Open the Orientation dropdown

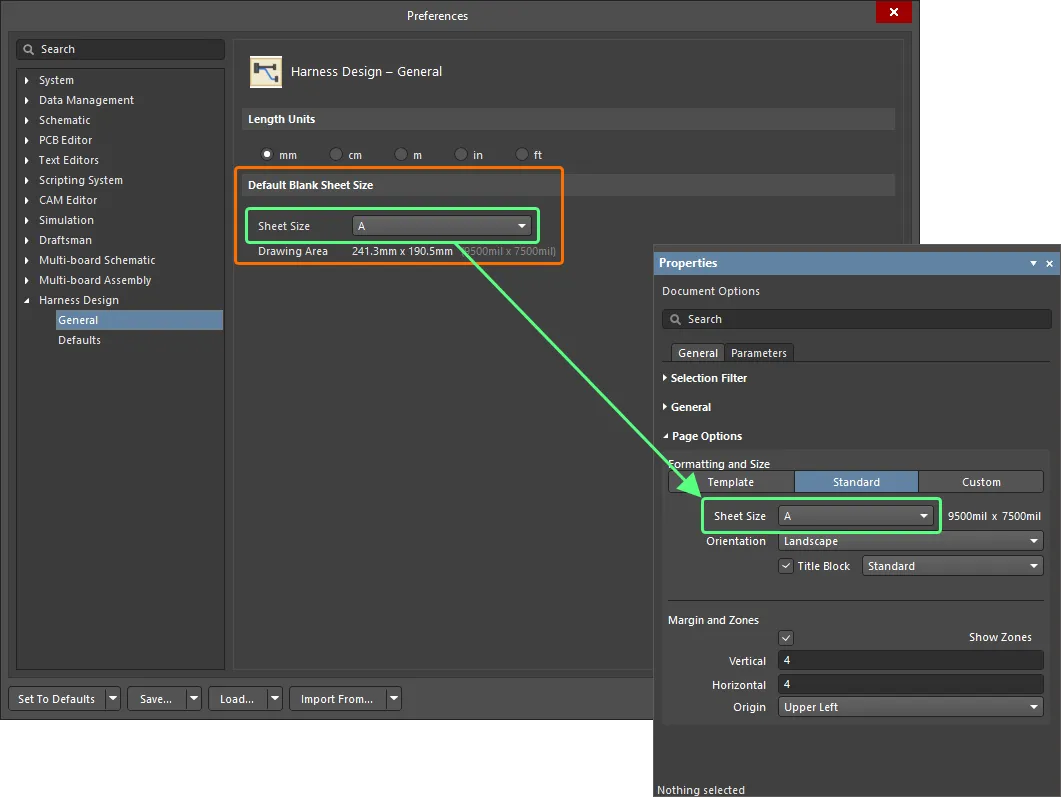click(x=910, y=541)
